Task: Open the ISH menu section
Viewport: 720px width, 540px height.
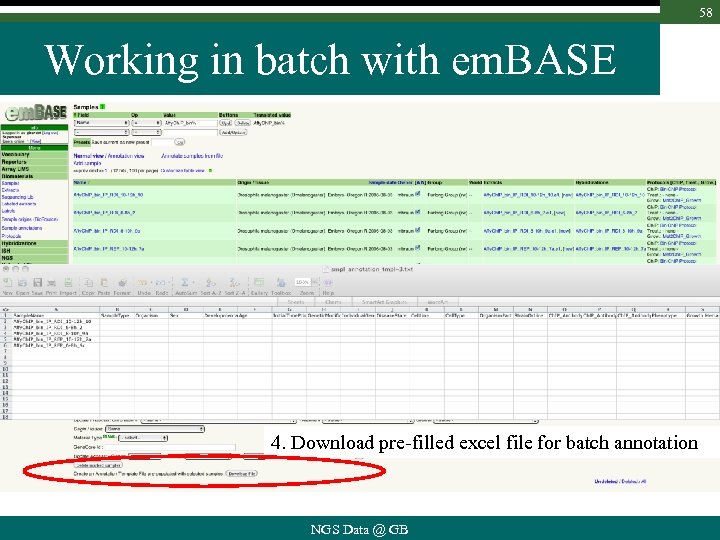Action: point(34,251)
